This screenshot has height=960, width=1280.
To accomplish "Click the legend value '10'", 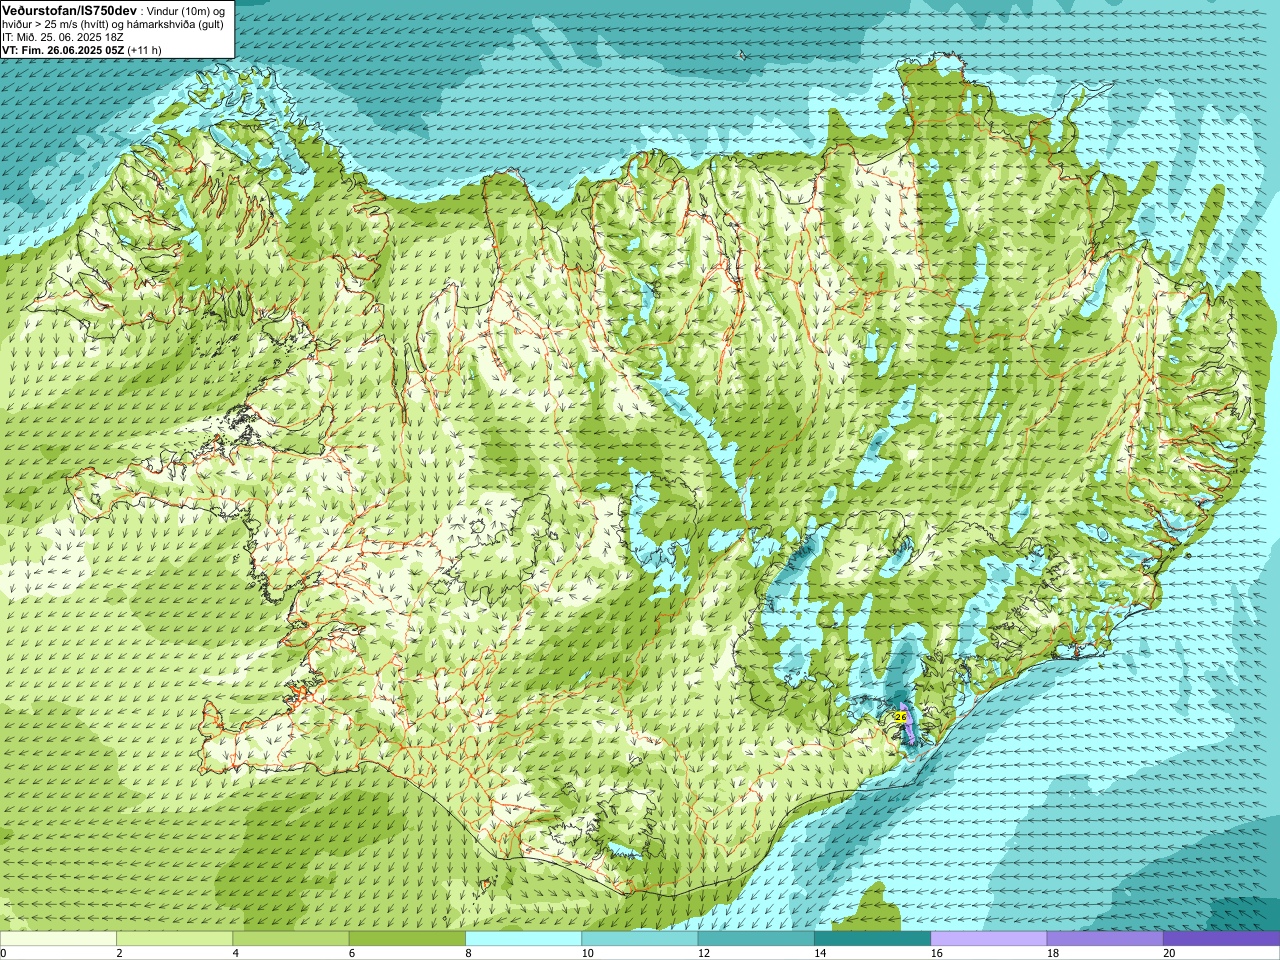I will (x=587, y=954).
